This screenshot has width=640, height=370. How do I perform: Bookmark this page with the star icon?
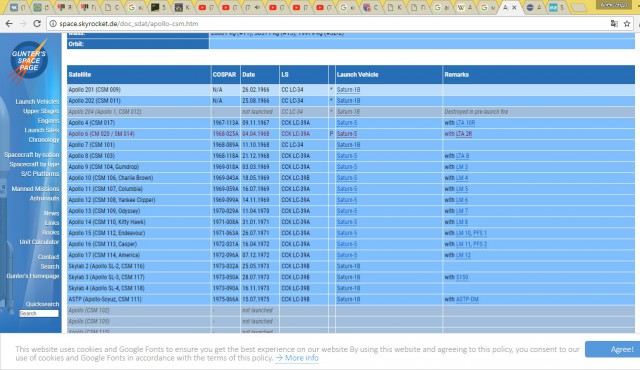point(627,24)
